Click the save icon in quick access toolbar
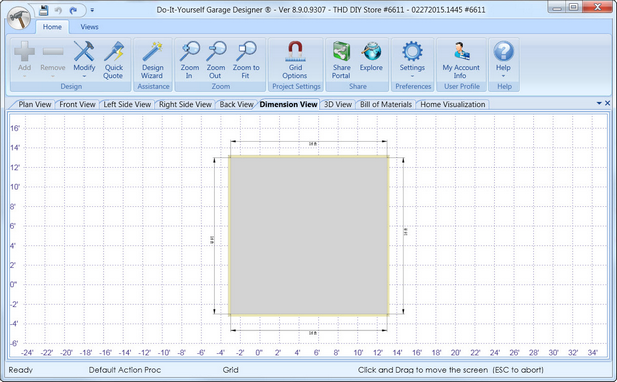617x382 pixels. (44, 10)
